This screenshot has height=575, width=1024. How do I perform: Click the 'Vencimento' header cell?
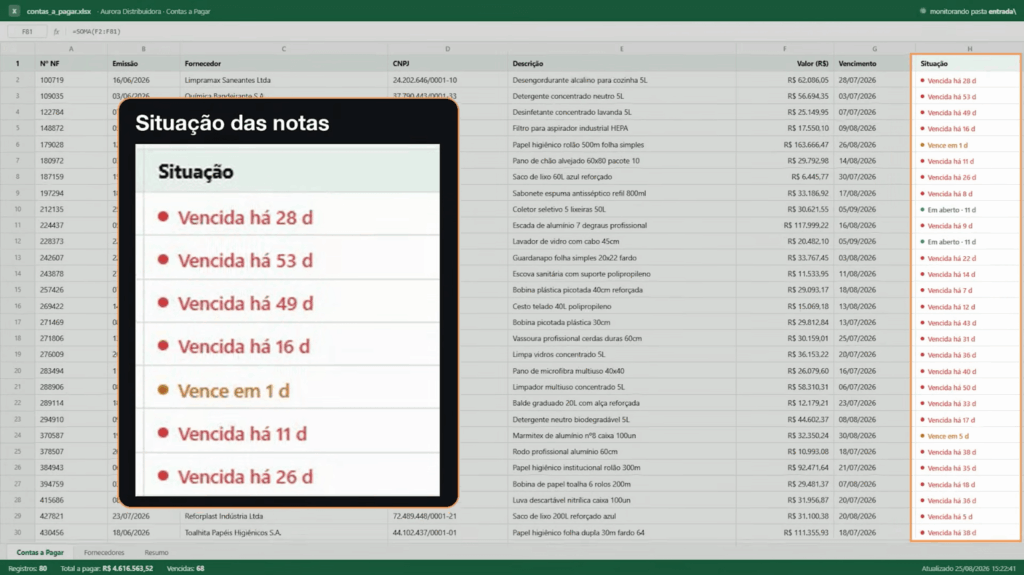coord(874,63)
